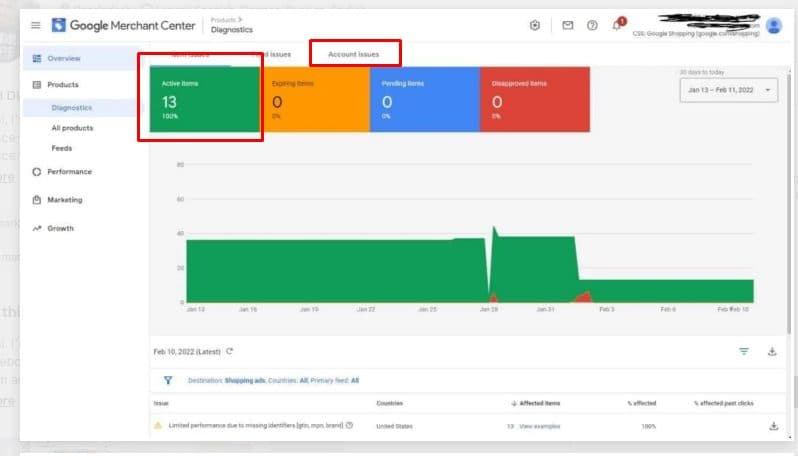Image resolution: width=798 pixels, height=456 pixels.
Task: Click the warning icon on the issue row
Action: [x=158, y=425]
